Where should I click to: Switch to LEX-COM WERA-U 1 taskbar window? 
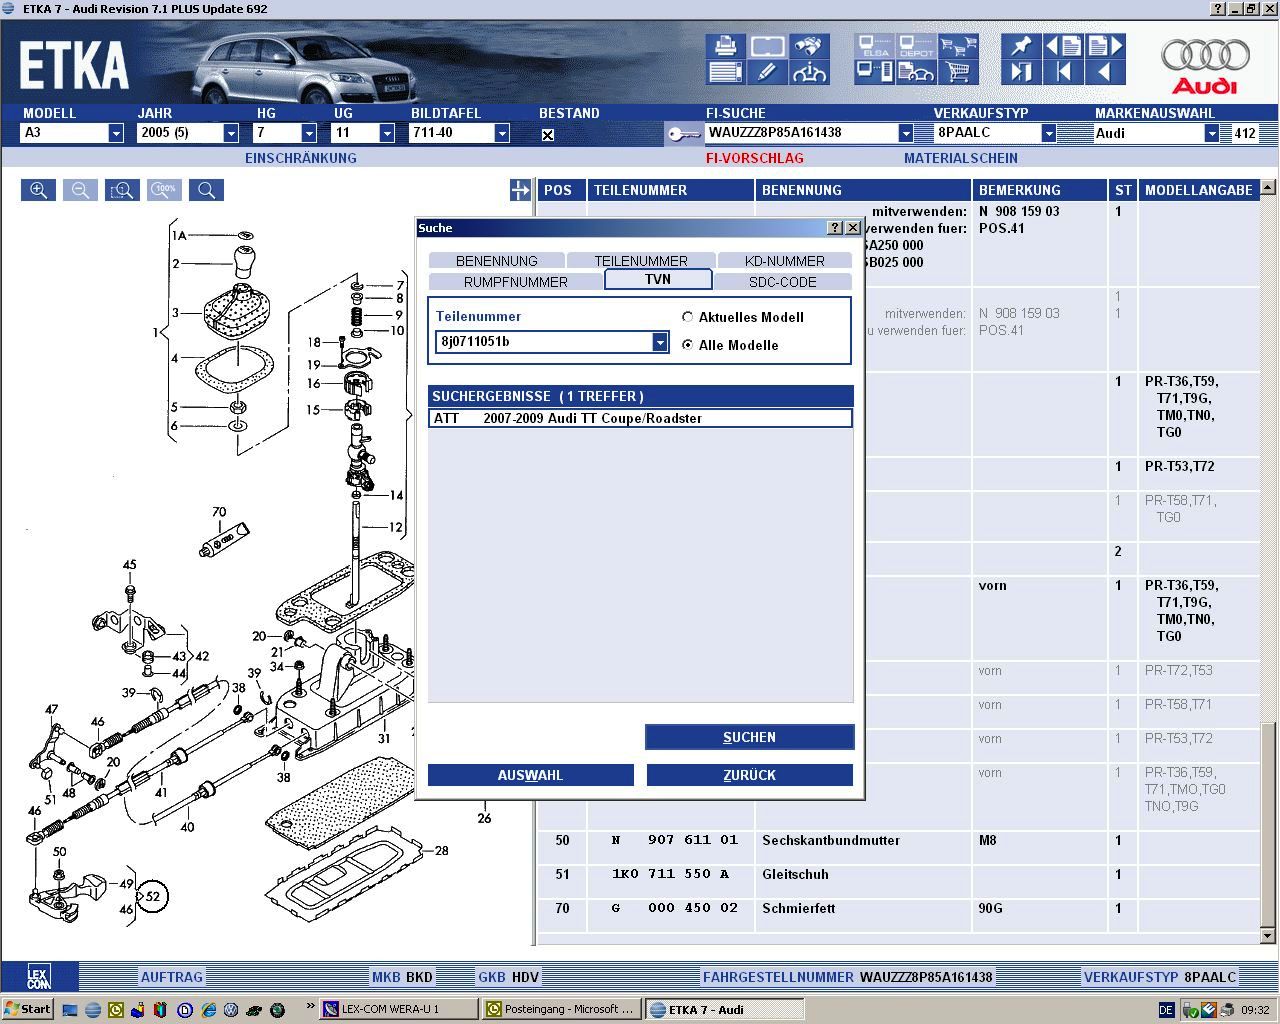tap(398, 1009)
